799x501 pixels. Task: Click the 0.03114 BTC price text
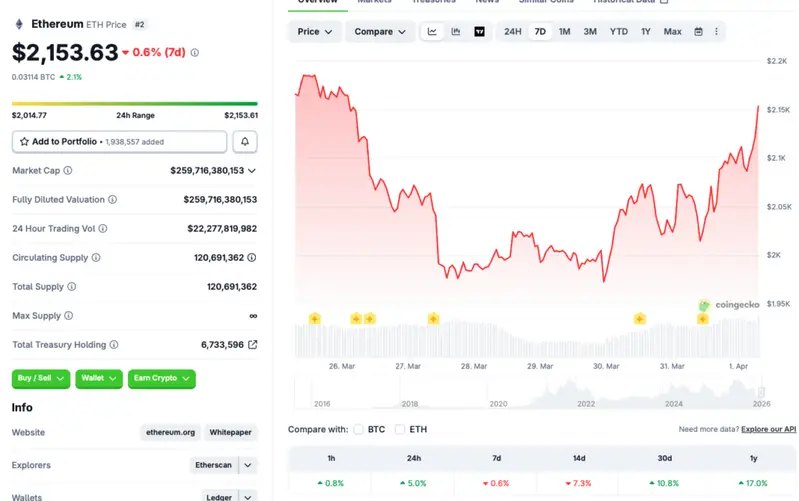click(x=33, y=77)
